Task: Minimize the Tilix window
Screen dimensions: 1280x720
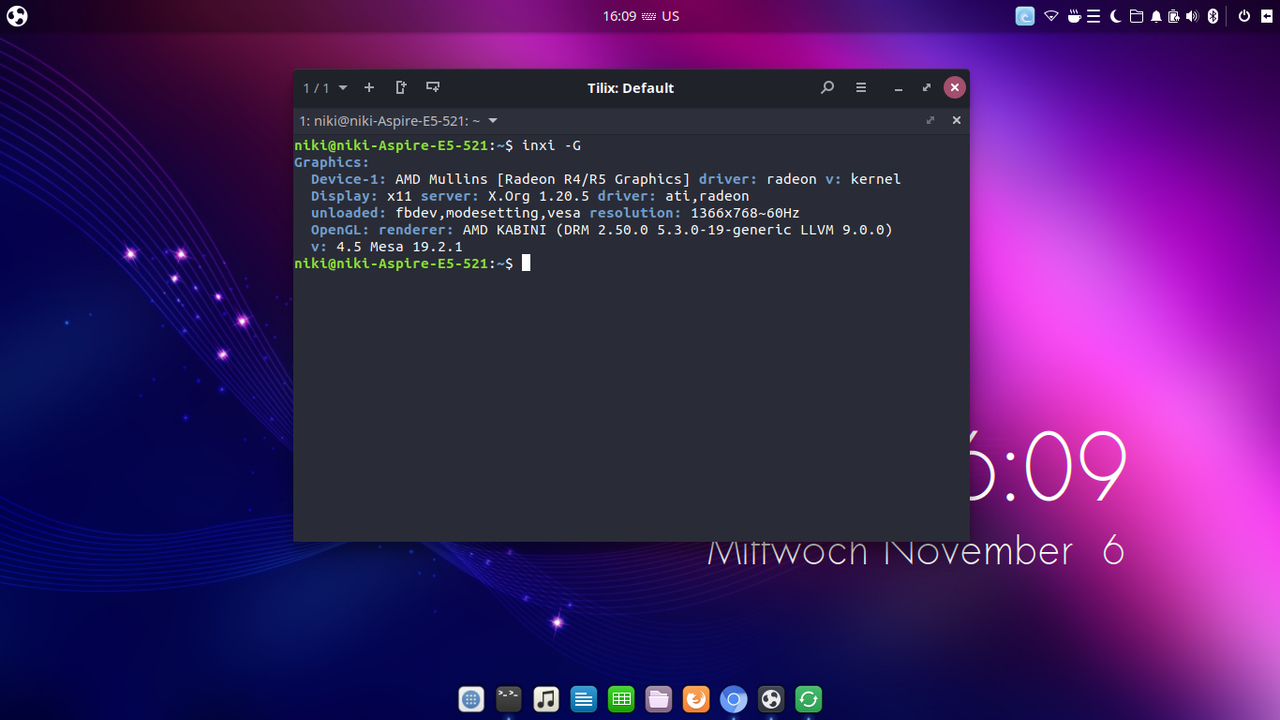Action: (x=899, y=88)
